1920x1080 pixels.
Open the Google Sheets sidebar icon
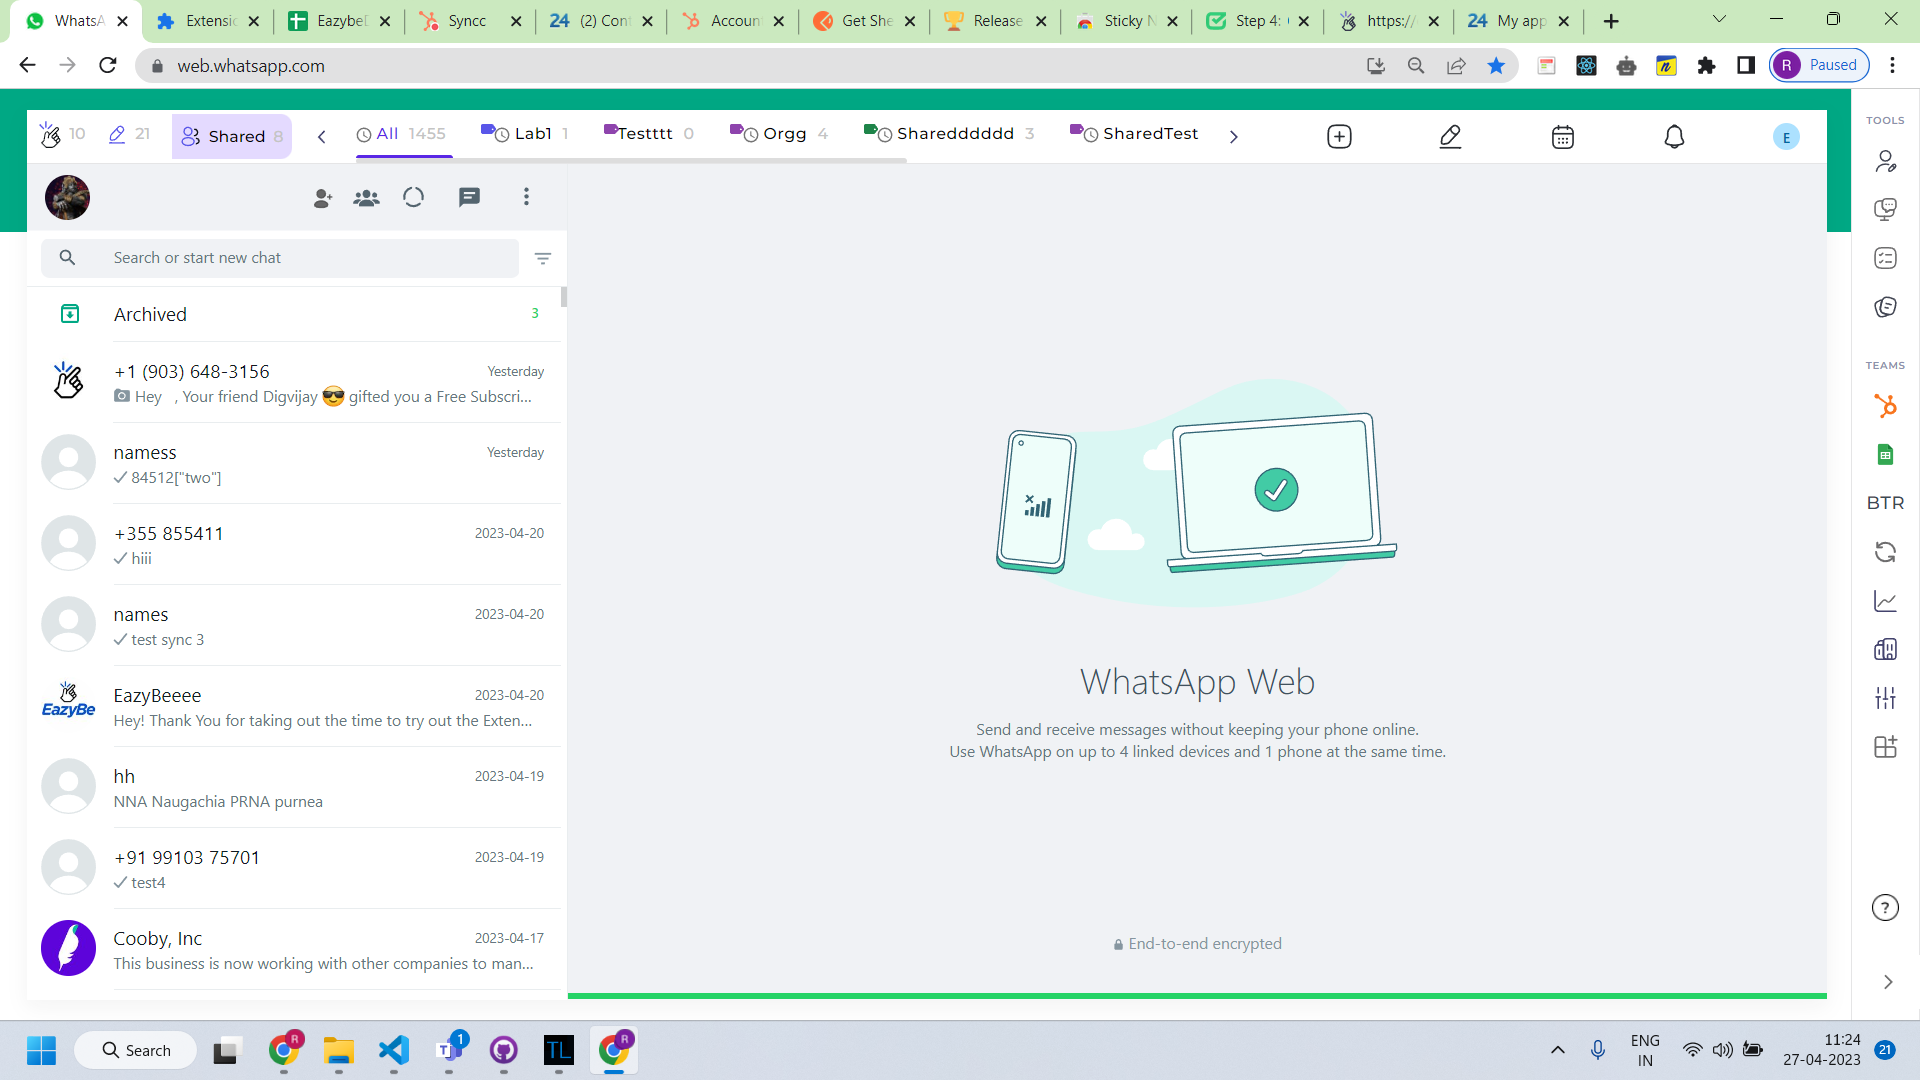point(1885,455)
